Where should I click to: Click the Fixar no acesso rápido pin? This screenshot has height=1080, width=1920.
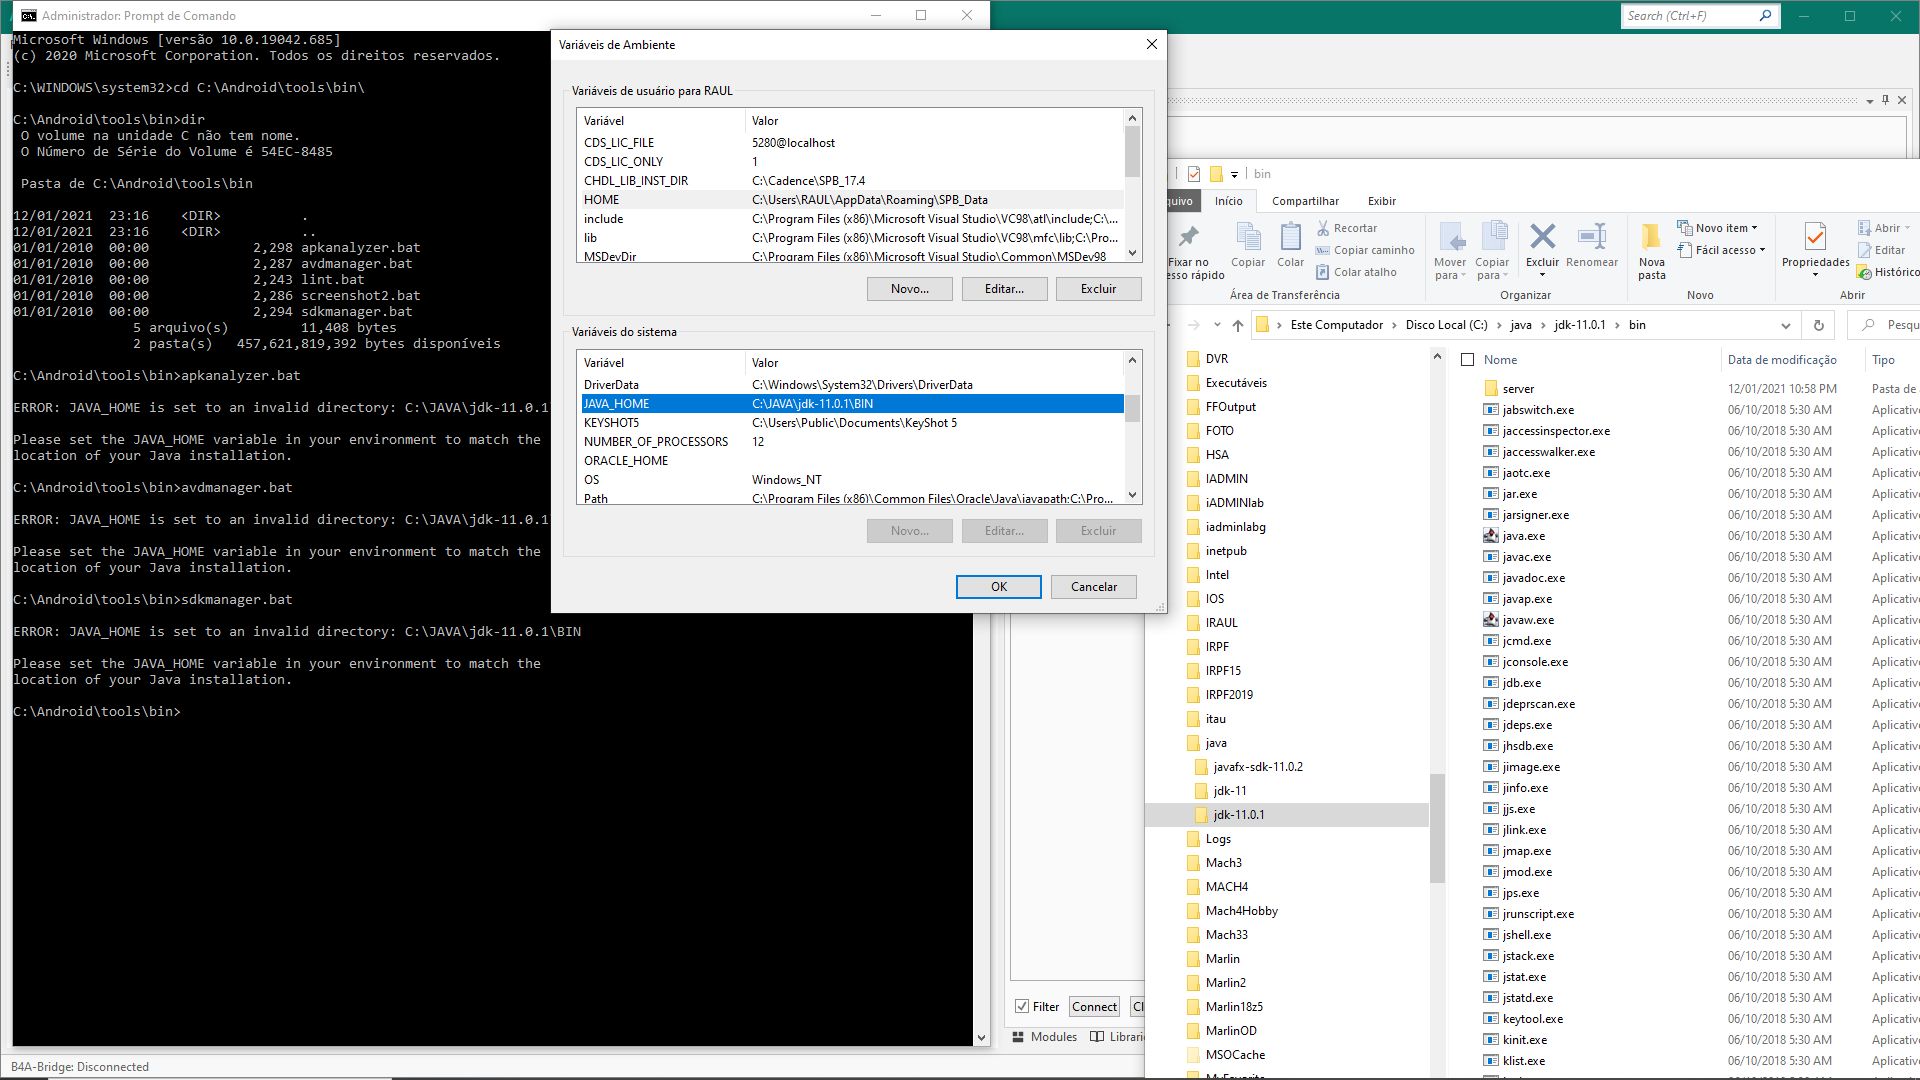pyautogui.click(x=1189, y=238)
